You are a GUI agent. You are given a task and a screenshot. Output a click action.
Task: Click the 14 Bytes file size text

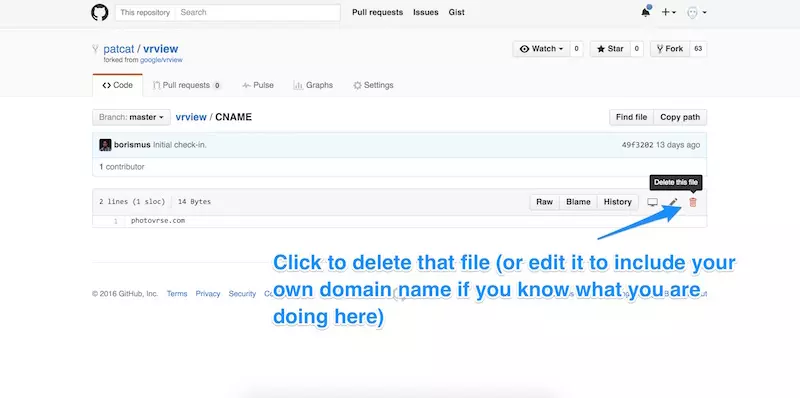tap(194, 202)
